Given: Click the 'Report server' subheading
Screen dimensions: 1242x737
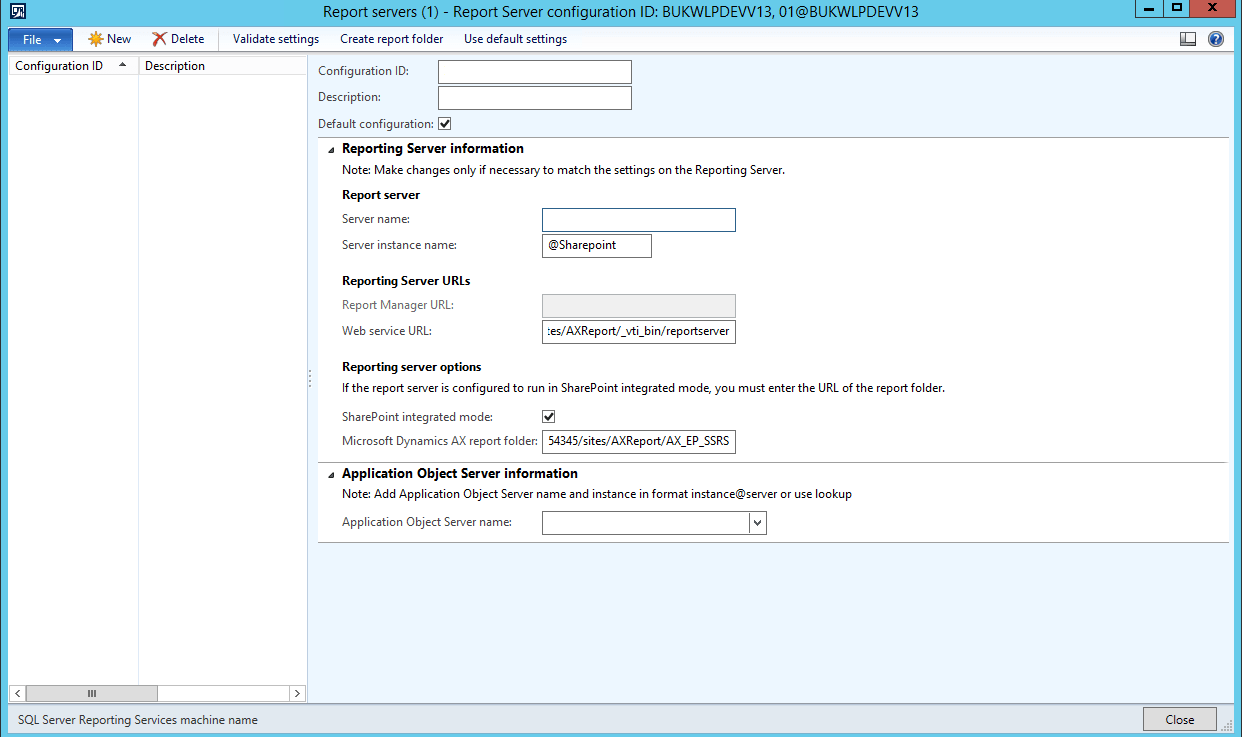Looking at the screenshot, I should coord(381,195).
